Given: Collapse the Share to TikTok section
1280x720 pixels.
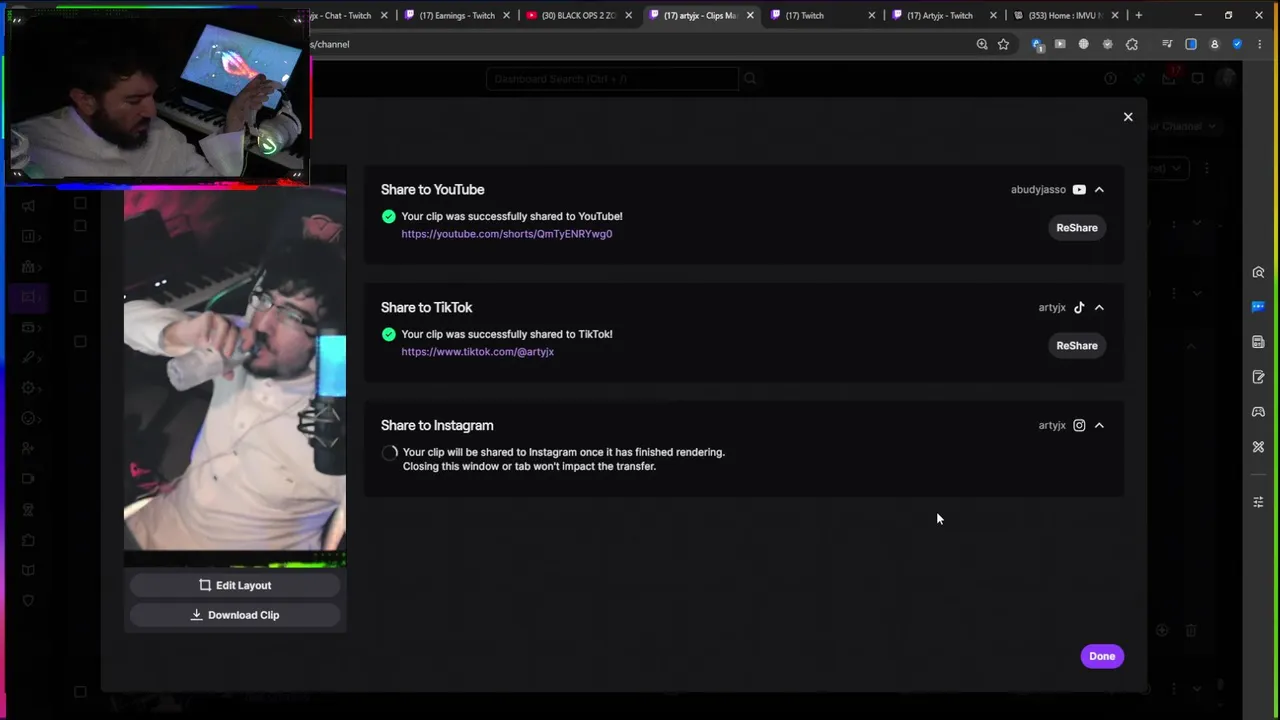Looking at the screenshot, I should click(1099, 308).
